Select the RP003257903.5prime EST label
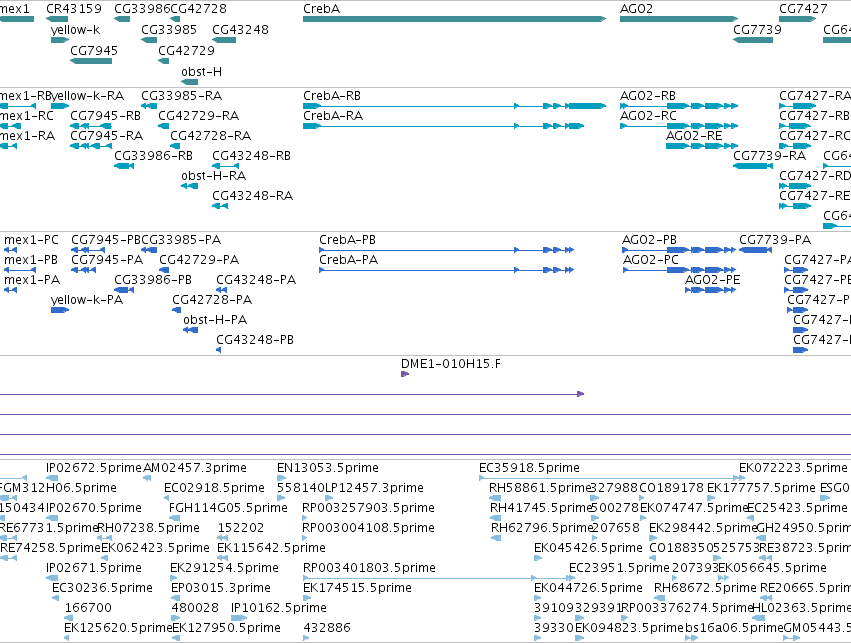This screenshot has width=851, height=643. pyautogui.click(x=369, y=508)
